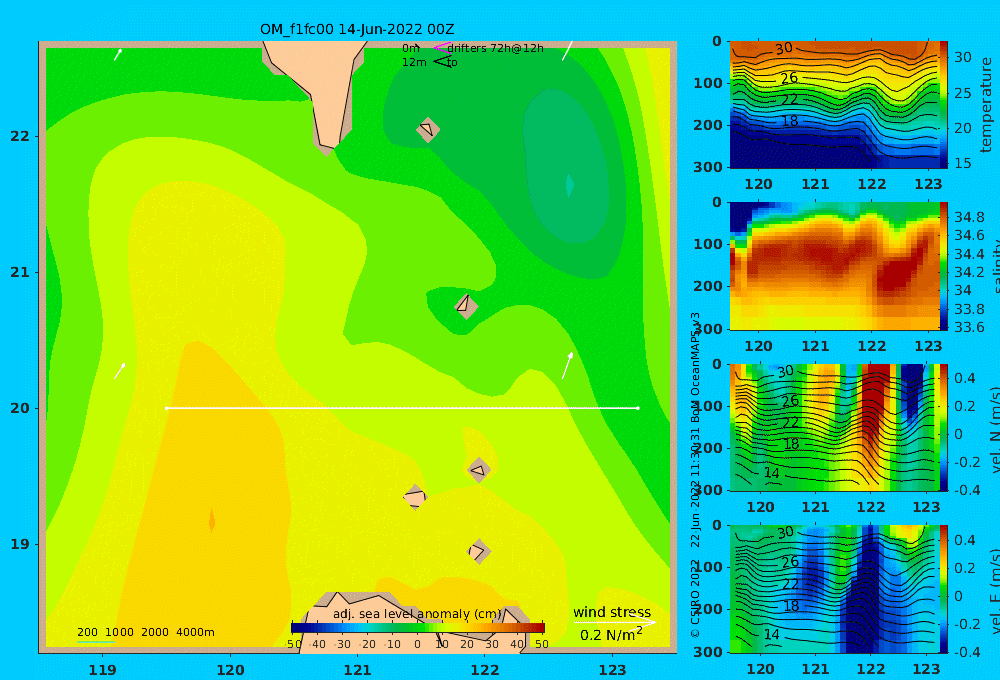Viewport: 1000px width, 680px height.
Task: Click the wind arrow near 20.3°N, 119.1°E
Action: [119, 371]
